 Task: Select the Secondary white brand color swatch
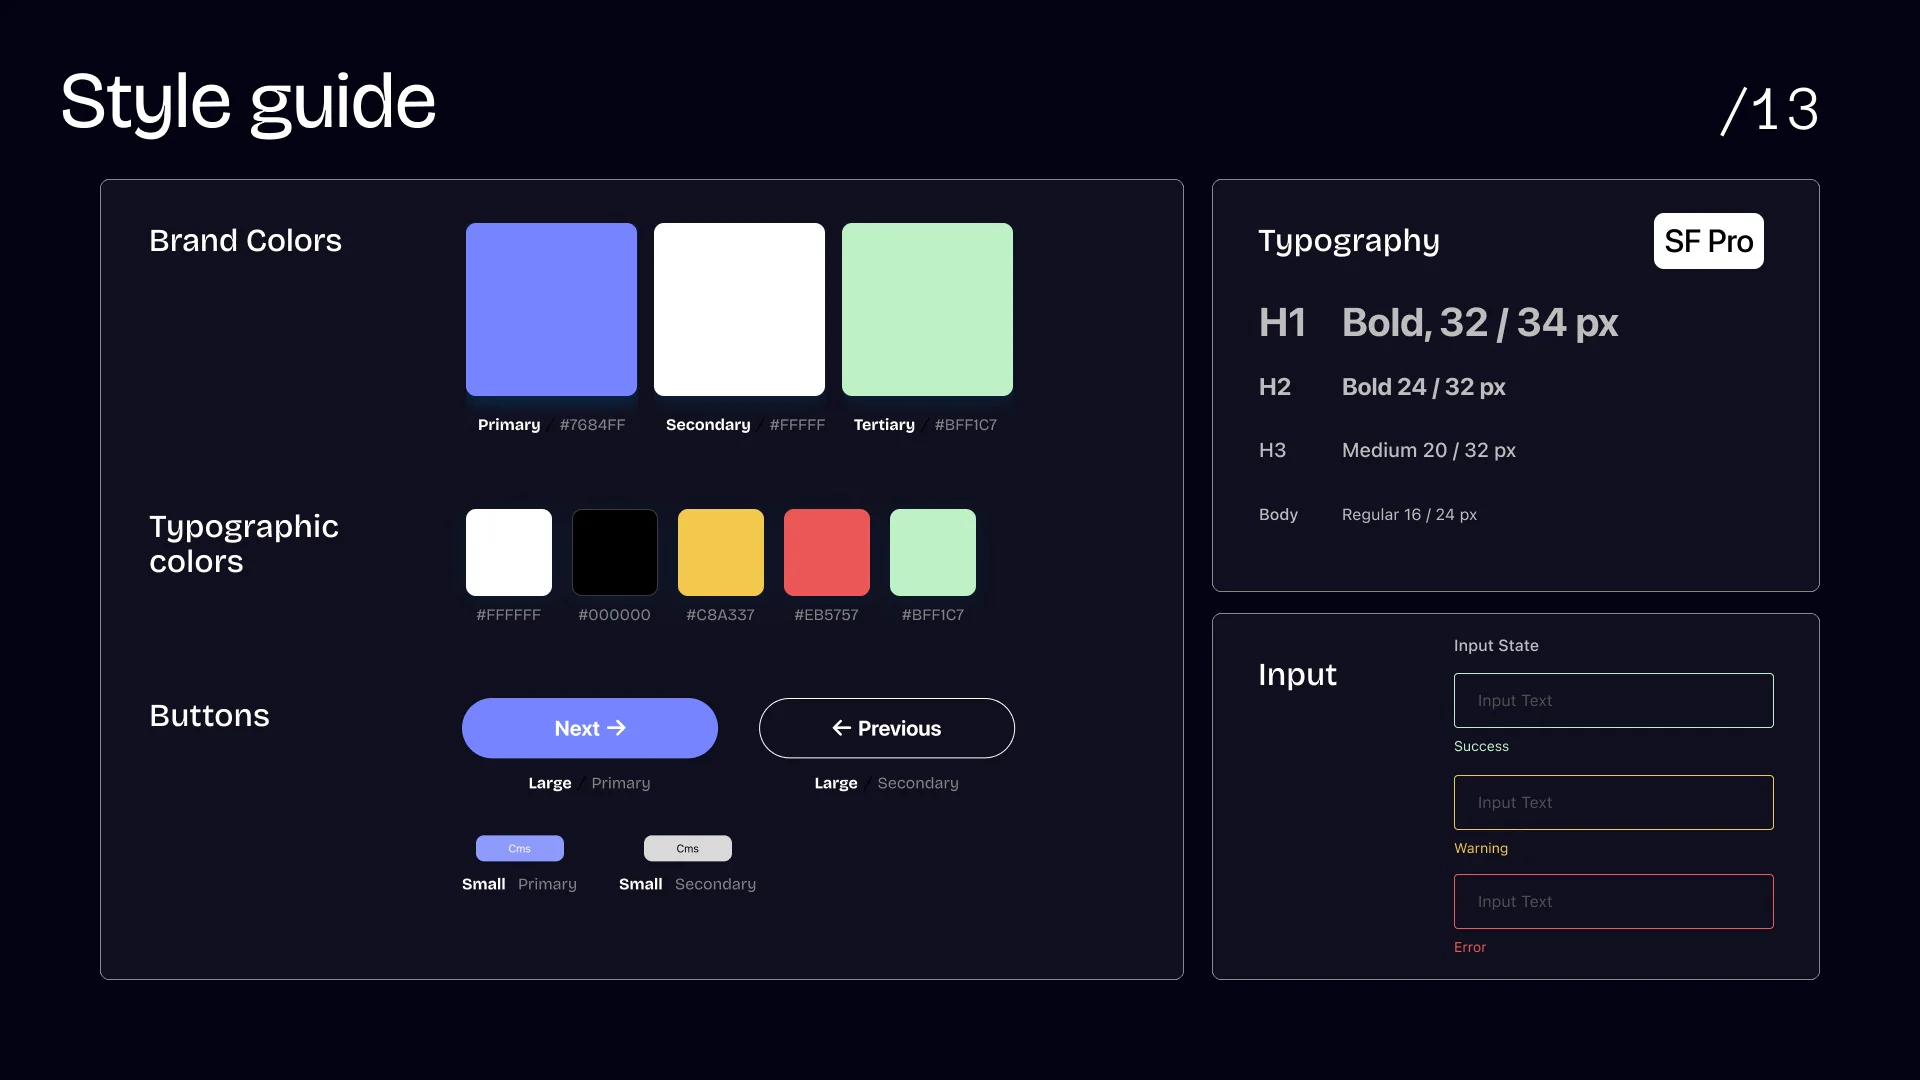click(739, 309)
